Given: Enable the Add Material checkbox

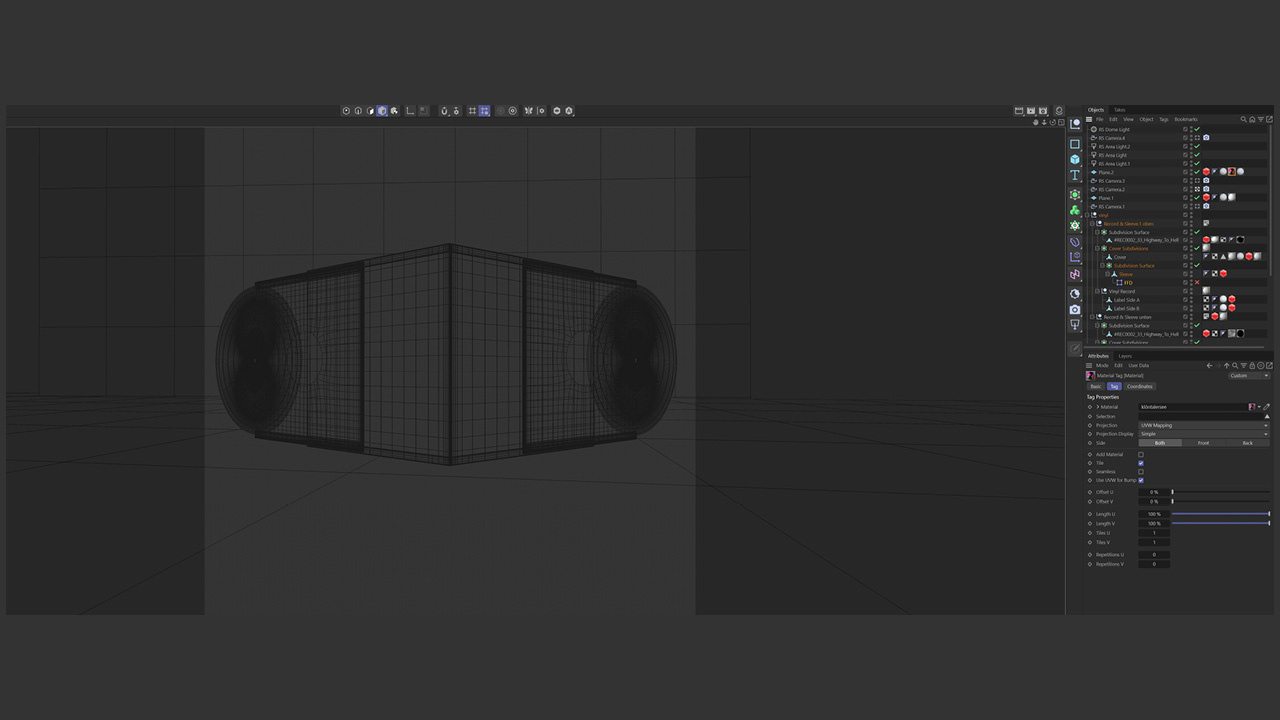Looking at the screenshot, I should (x=1140, y=455).
